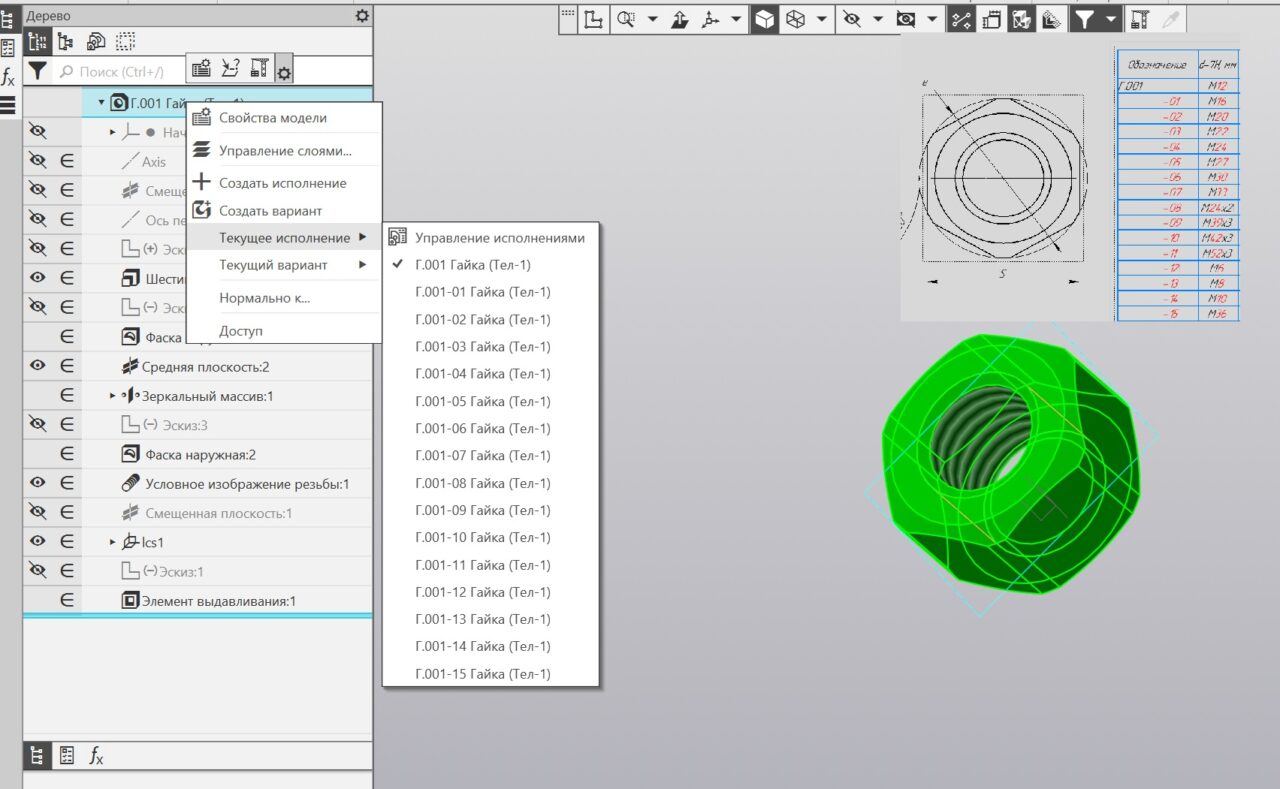Click the crossed-eye hide objects icon in toolbar

coord(852,19)
